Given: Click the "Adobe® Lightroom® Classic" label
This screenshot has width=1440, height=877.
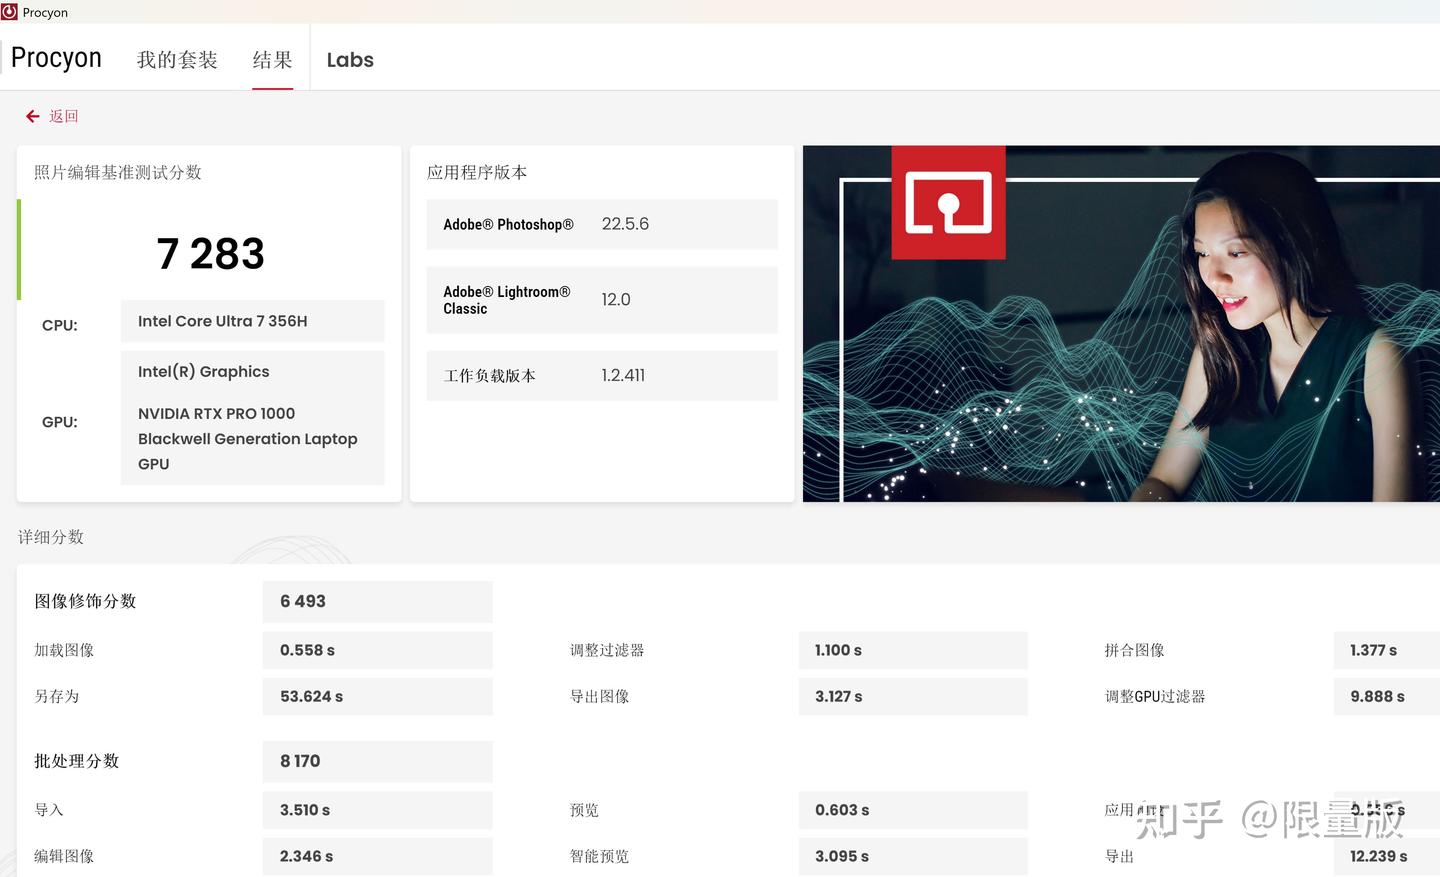Looking at the screenshot, I should coord(507,300).
